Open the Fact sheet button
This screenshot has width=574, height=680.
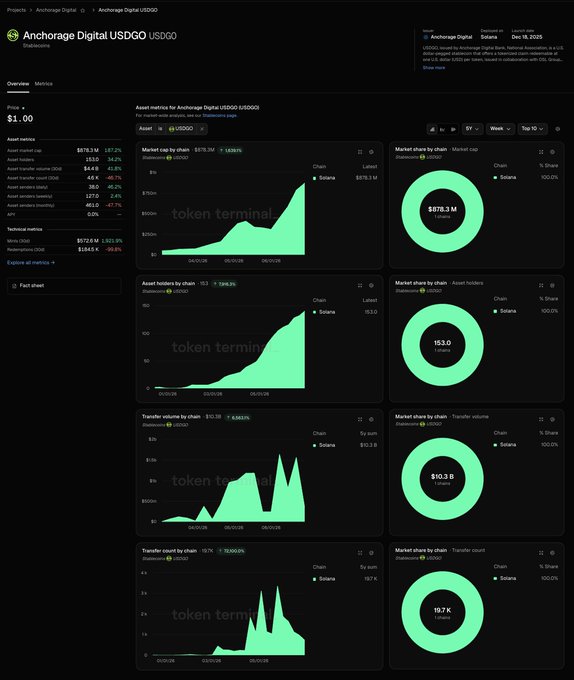click(x=64, y=285)
